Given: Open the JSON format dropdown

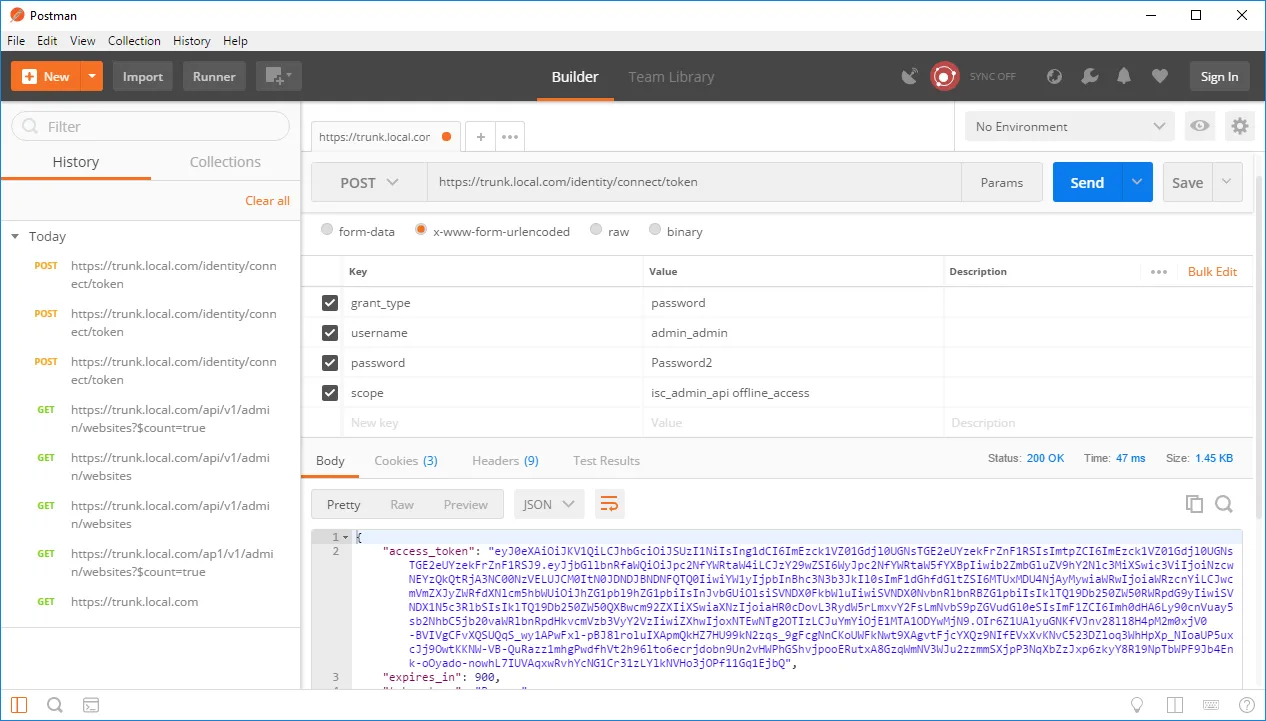Looking at the screenshot, I should 549,505.
